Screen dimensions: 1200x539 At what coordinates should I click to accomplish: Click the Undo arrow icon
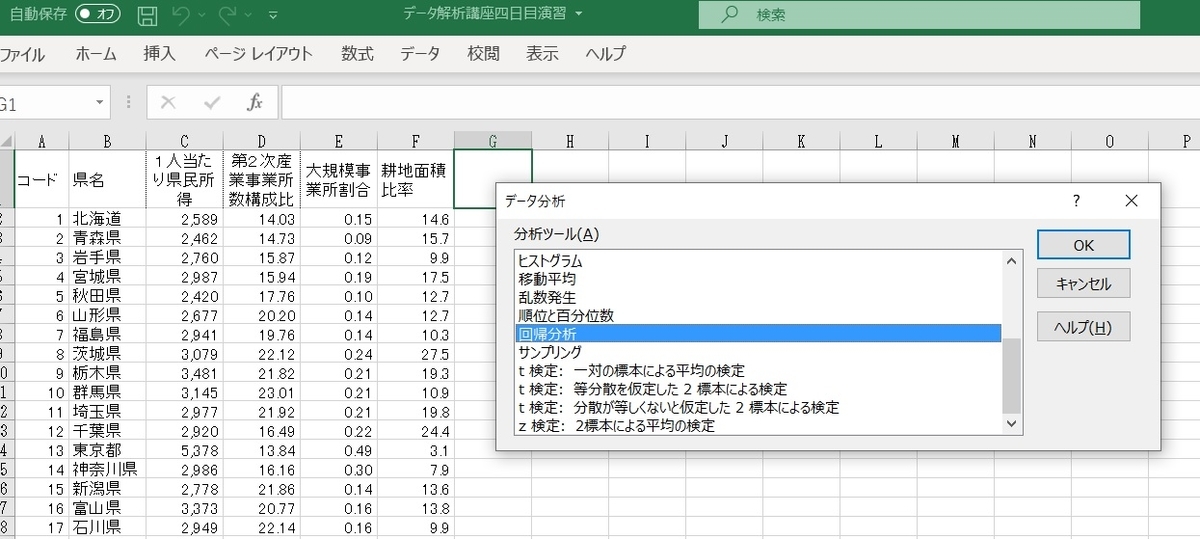tap(180, 16)
